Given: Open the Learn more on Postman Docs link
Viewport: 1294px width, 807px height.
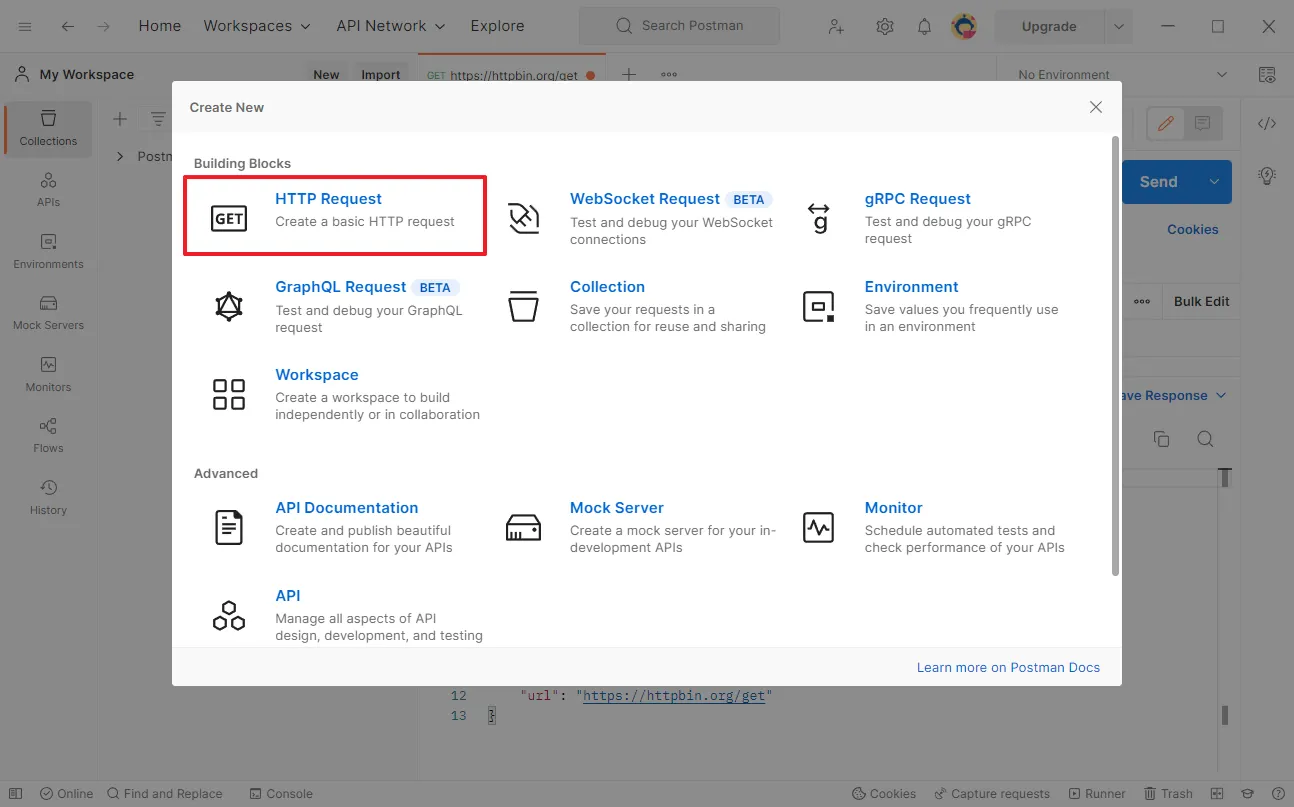Looking at the screenshot, I should point(1008,667).
